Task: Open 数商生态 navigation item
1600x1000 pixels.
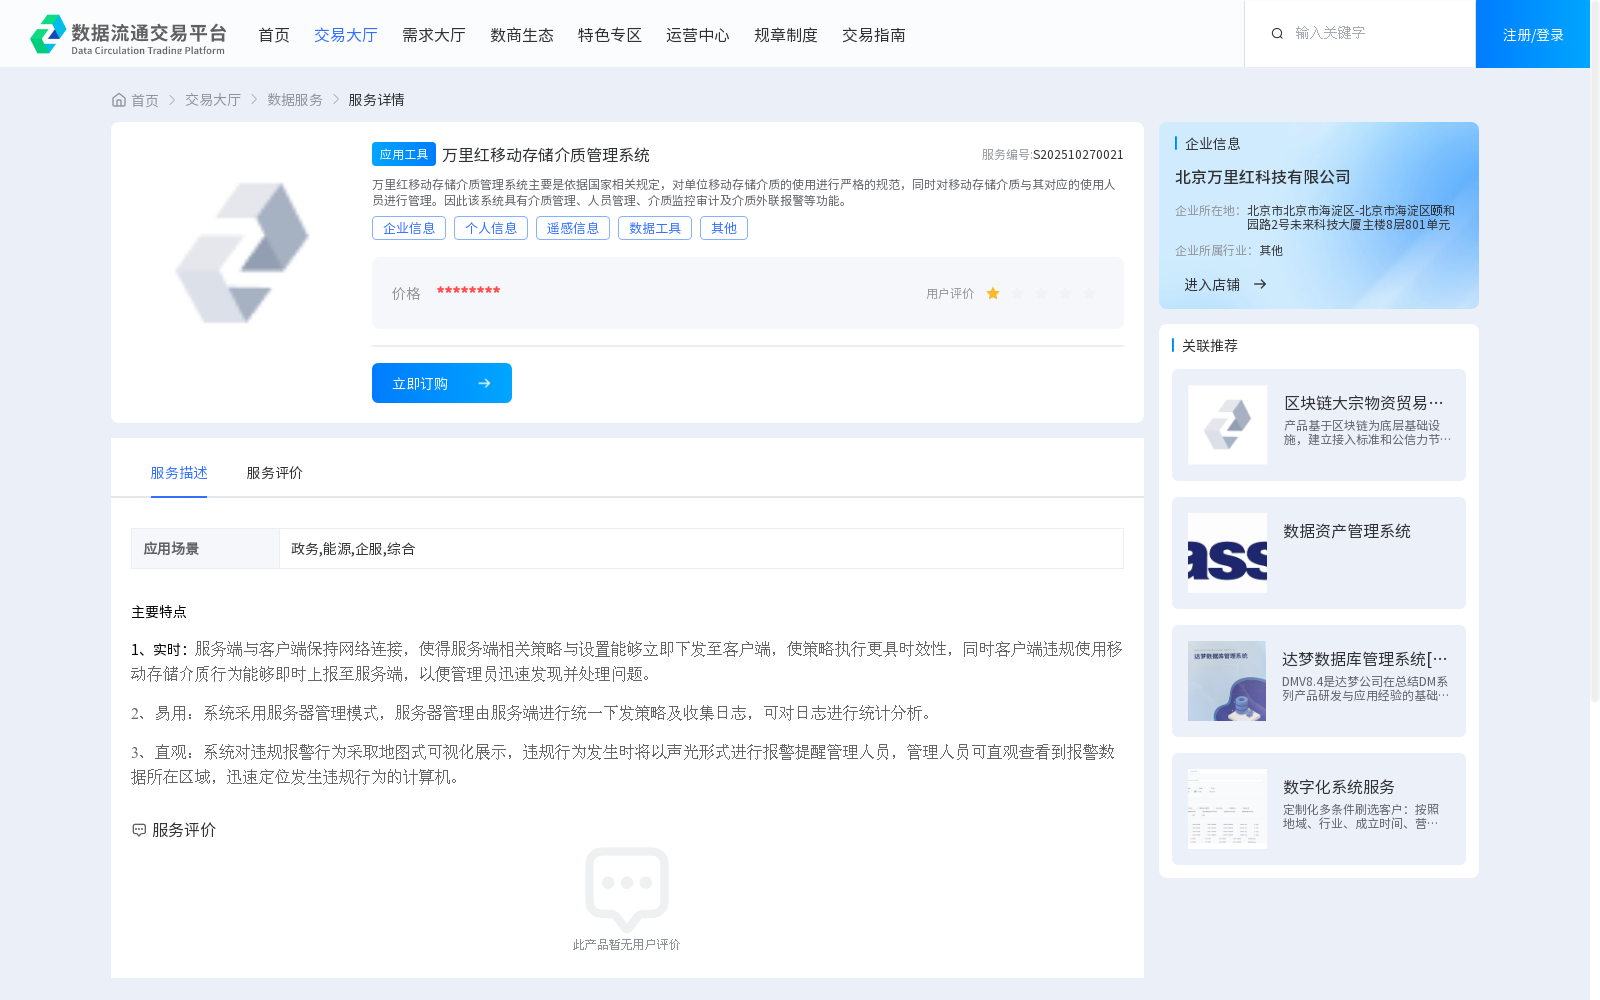Action: 522,35
